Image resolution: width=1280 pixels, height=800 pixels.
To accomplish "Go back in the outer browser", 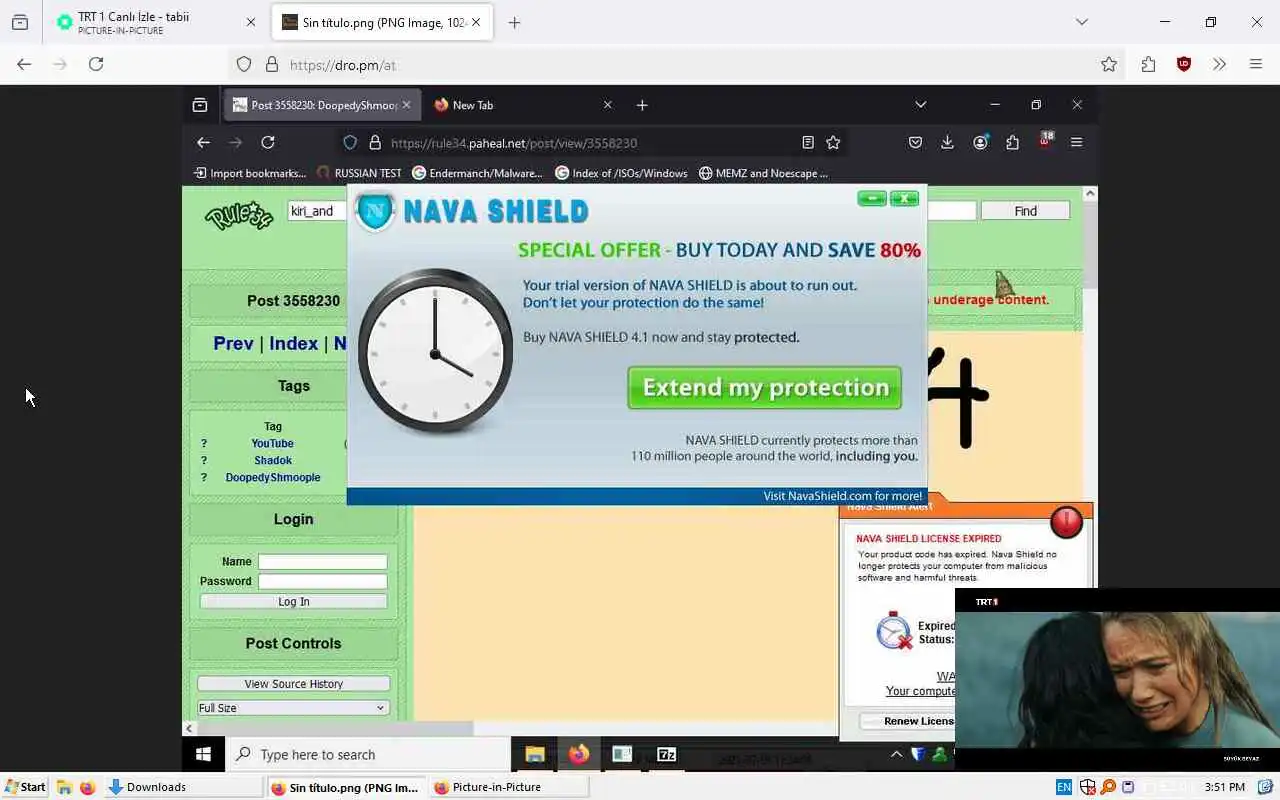I will click(24, 64).
